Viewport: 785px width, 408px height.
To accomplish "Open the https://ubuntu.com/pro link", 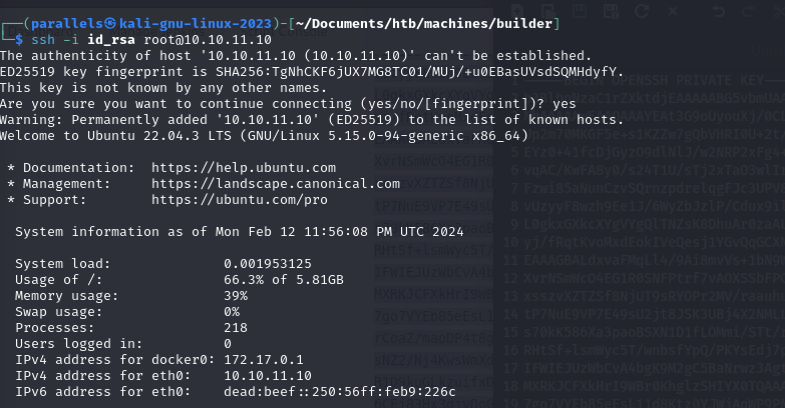I will click(239, 200).
